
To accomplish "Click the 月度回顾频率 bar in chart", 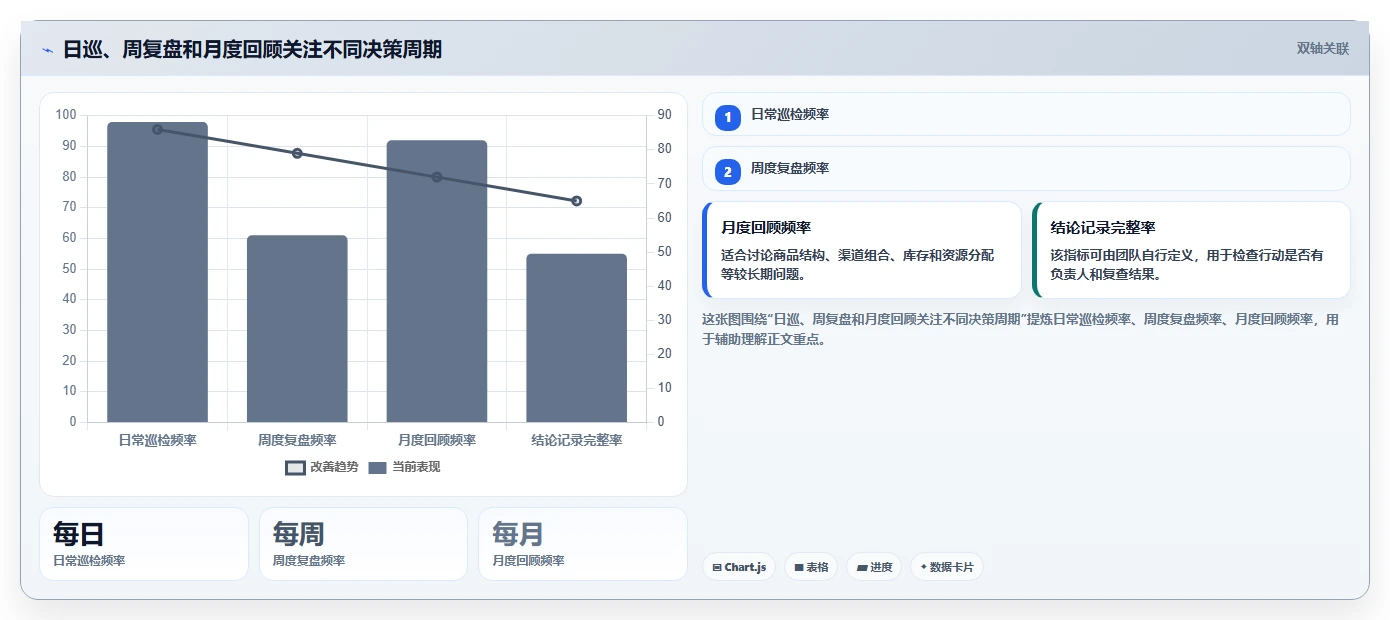I will (x=437, y=281).
